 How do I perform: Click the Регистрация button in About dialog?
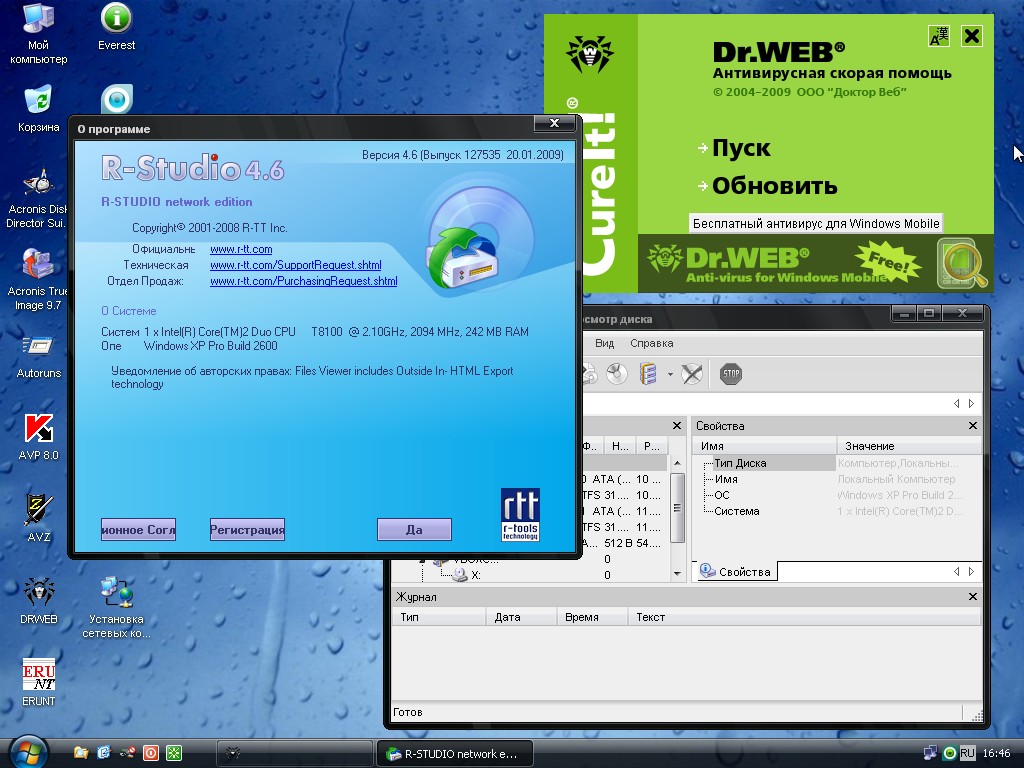247,530
